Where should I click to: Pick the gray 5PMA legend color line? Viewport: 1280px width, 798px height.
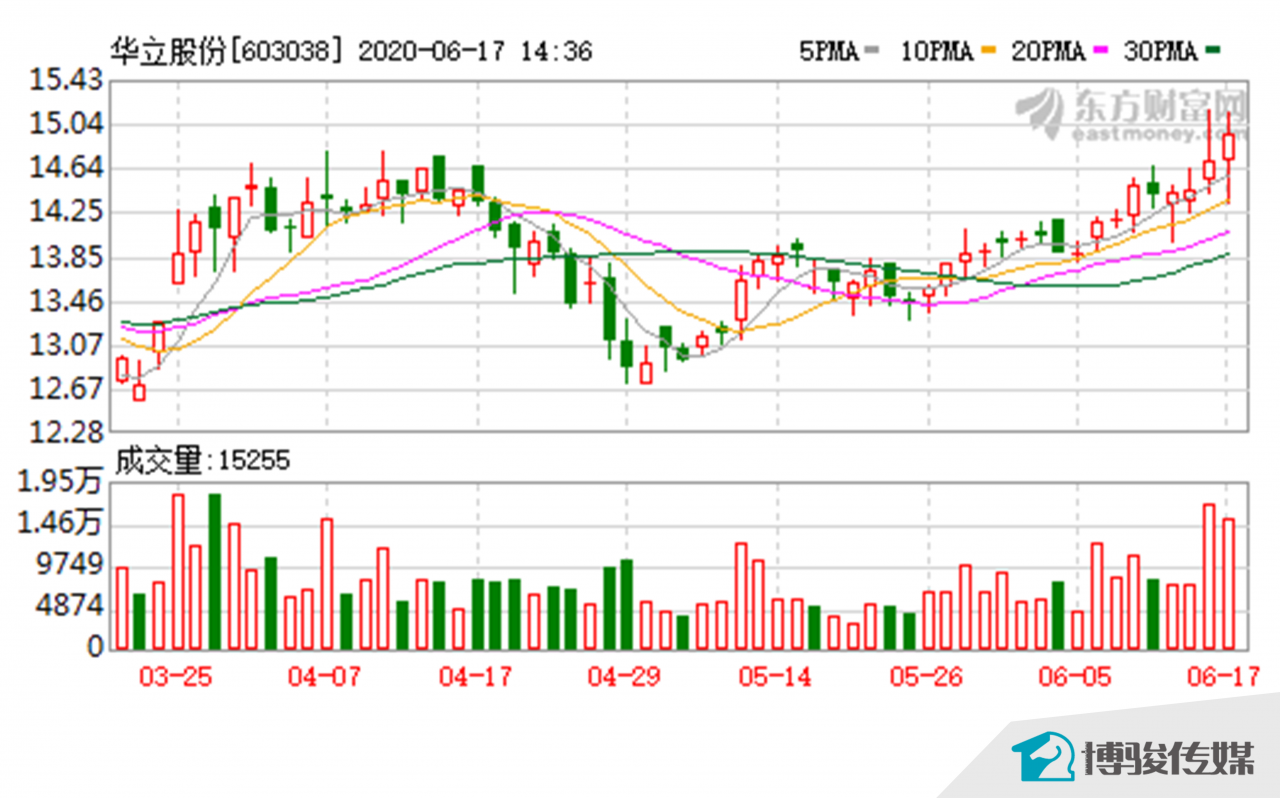point(872,50)
